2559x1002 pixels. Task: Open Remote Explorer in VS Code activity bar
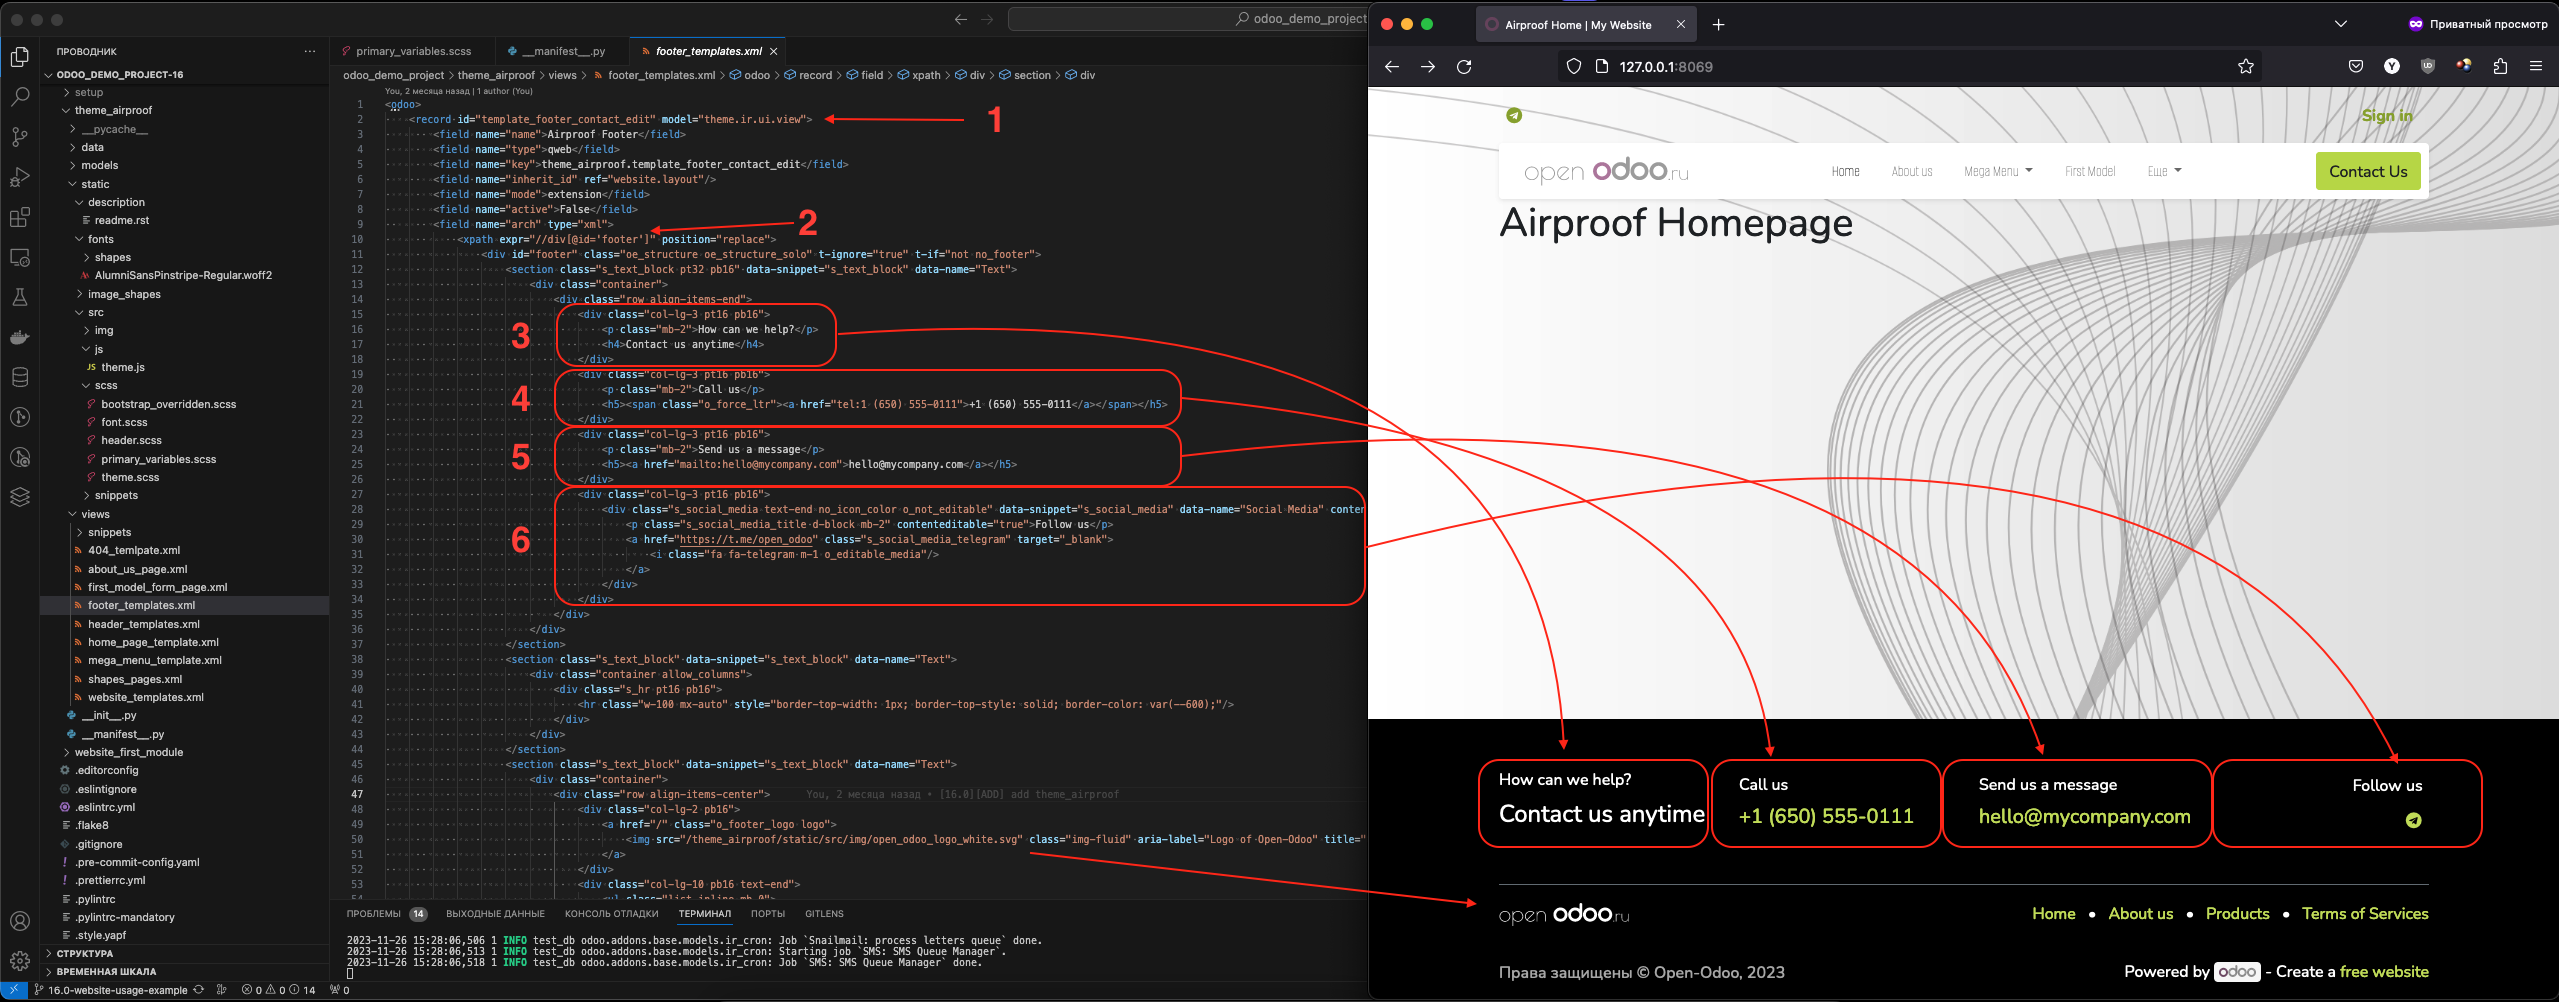point(19,257)
